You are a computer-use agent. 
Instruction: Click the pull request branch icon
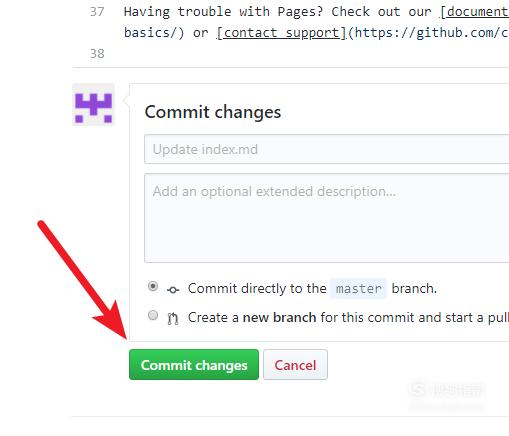click(173, 318)
